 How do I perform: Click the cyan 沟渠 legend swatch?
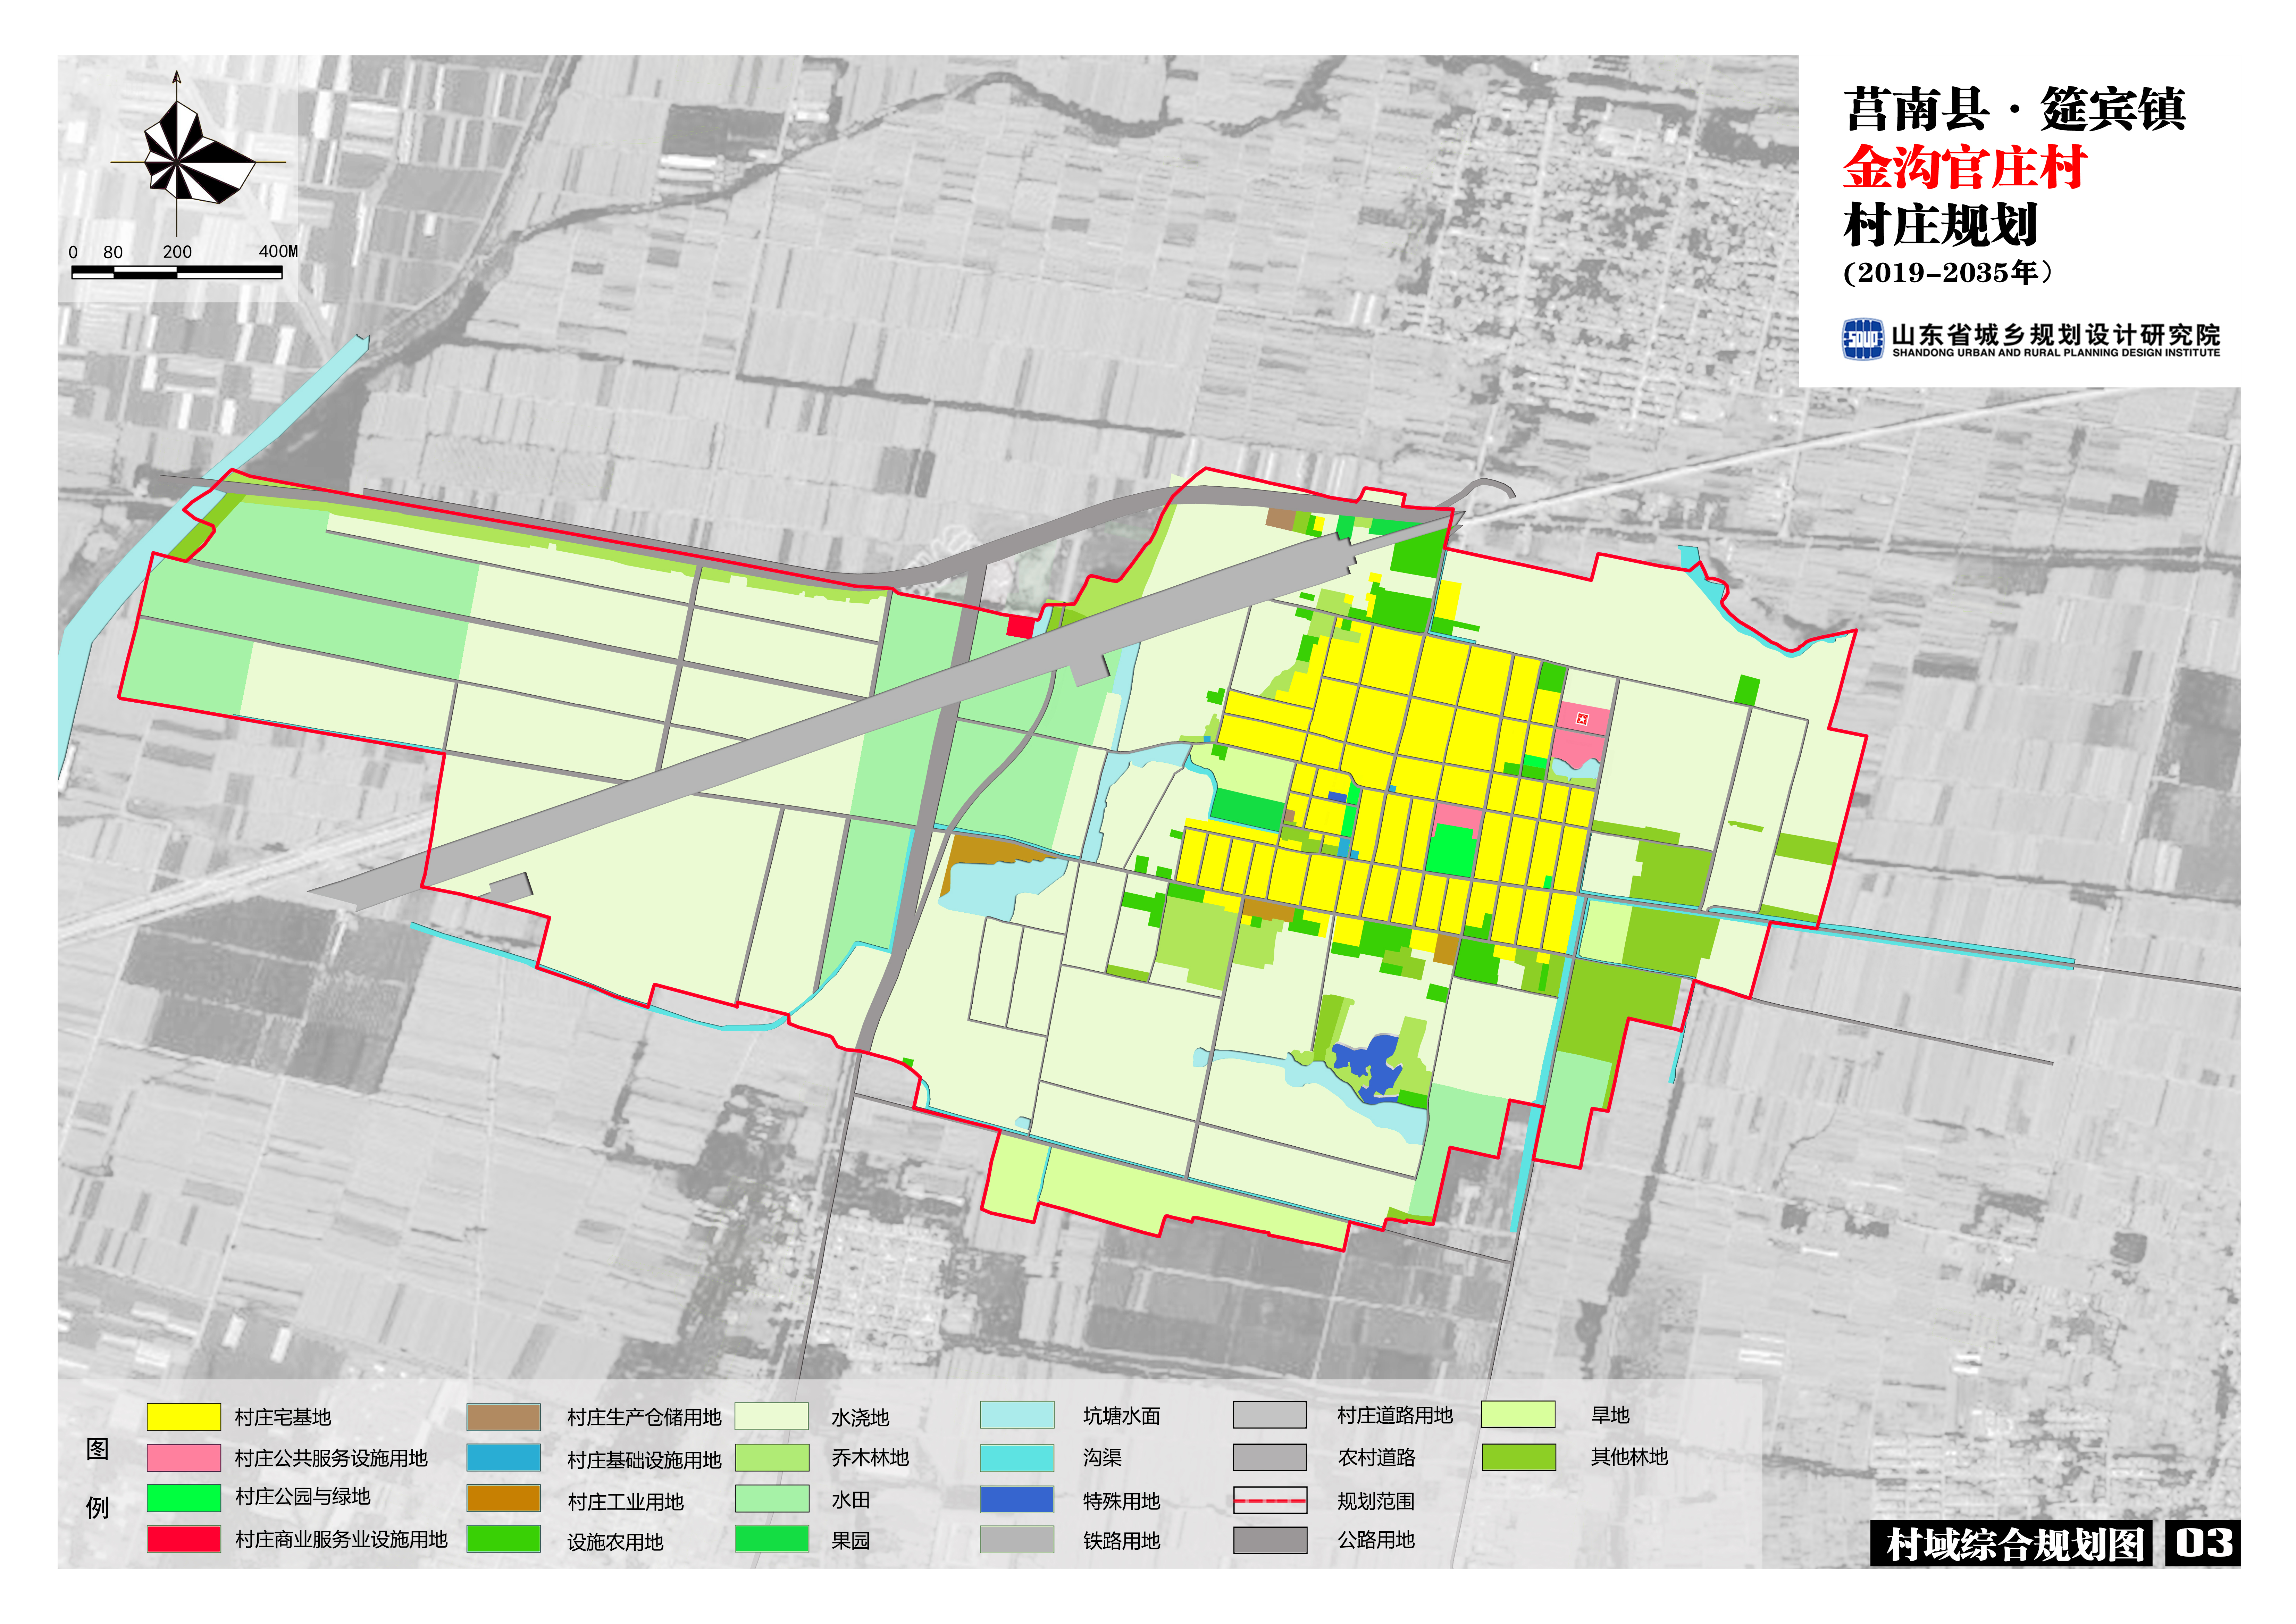tap(1017, 1458)
